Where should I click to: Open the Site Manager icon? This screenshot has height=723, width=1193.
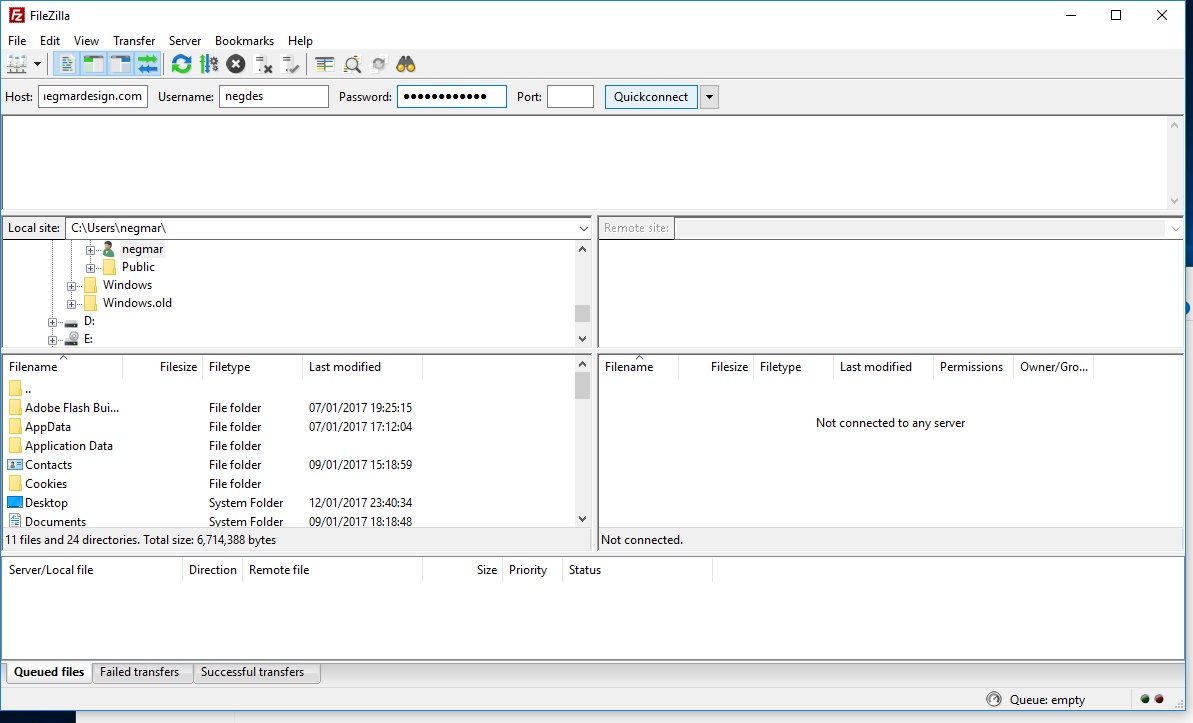(17, 64)
